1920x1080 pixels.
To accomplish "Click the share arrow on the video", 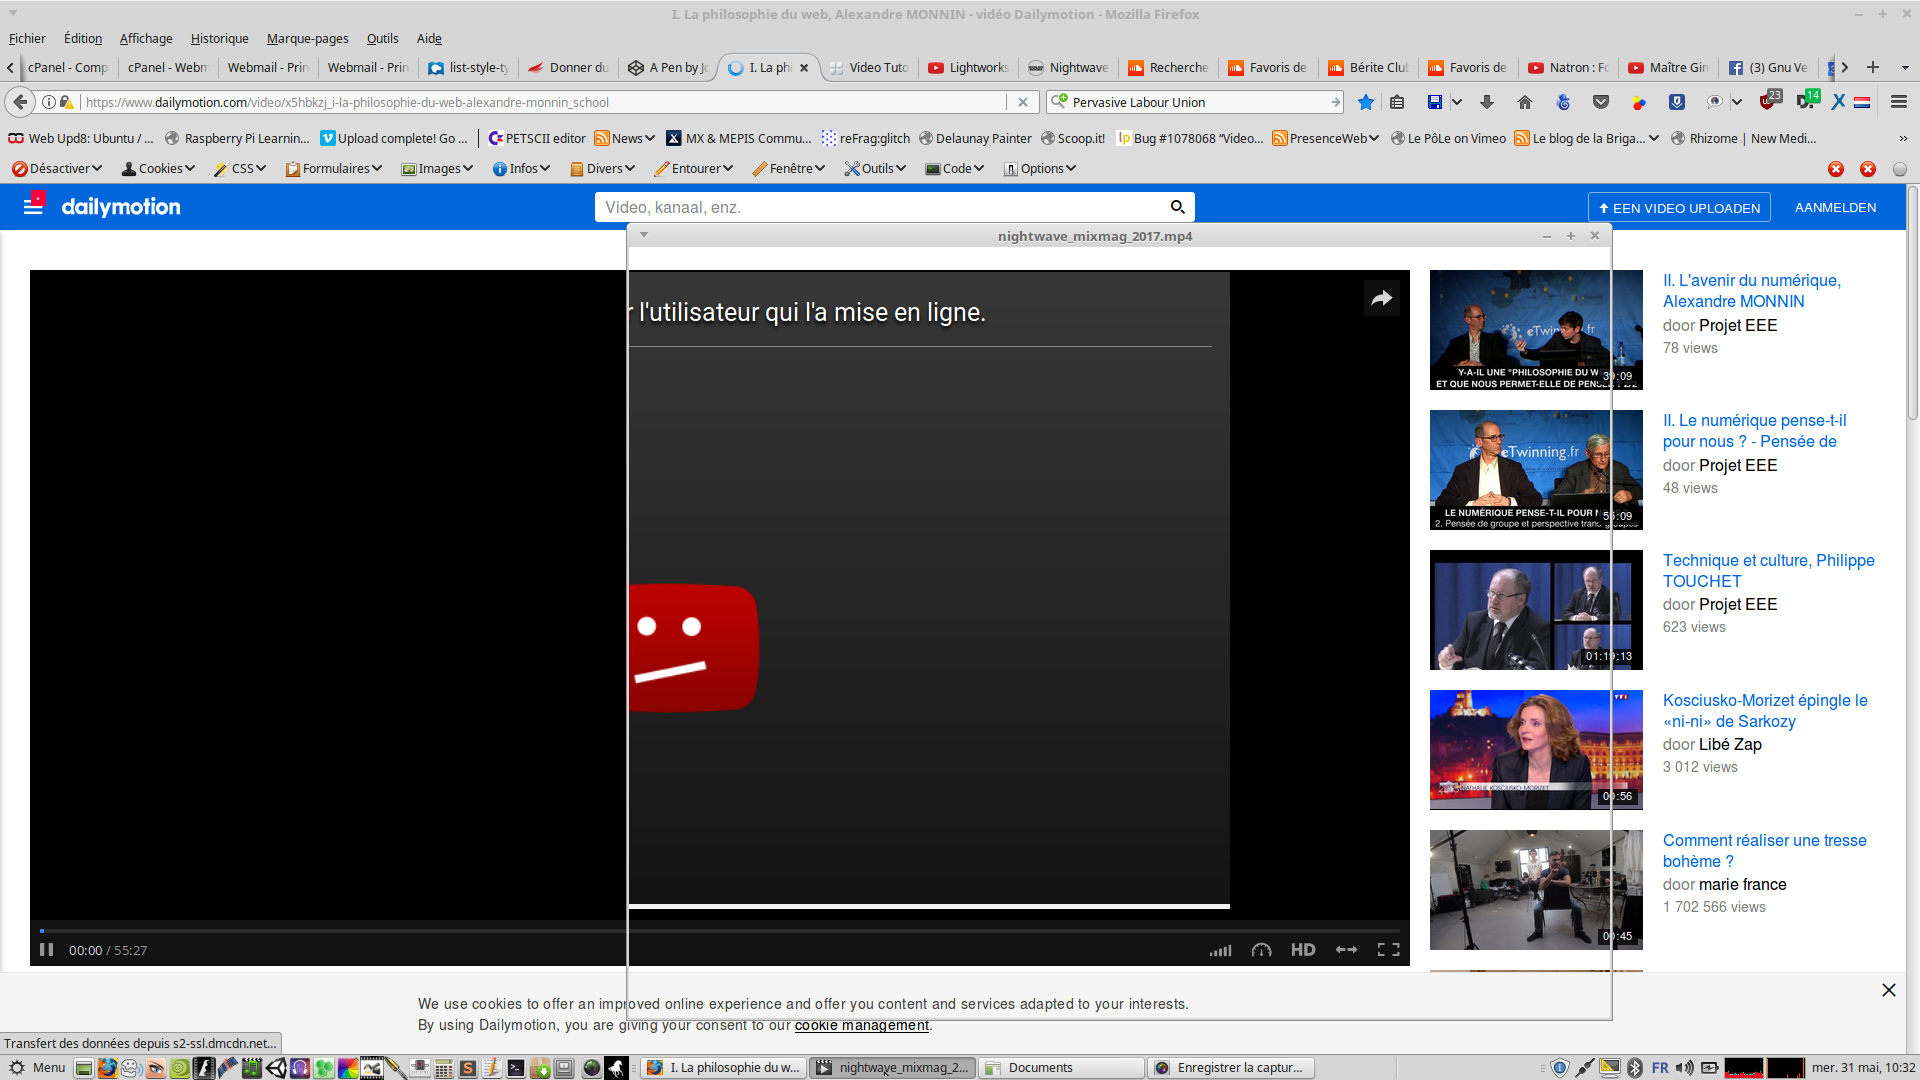I will (1381, 298).
